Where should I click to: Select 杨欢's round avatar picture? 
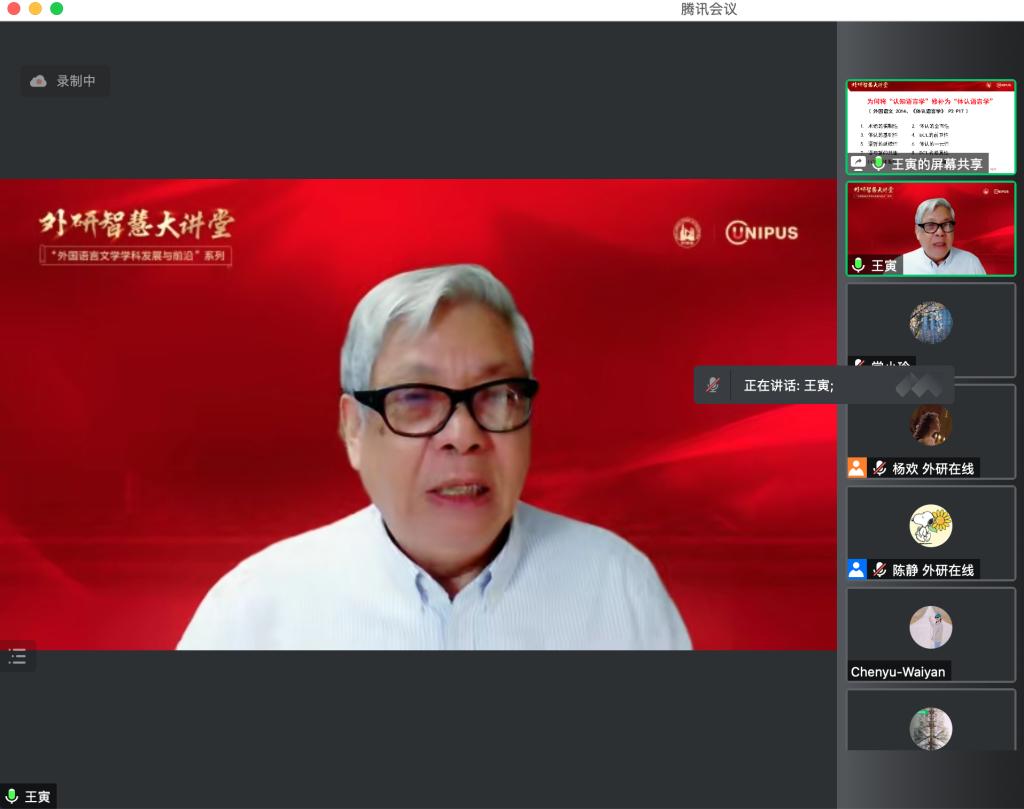point(930,424)
